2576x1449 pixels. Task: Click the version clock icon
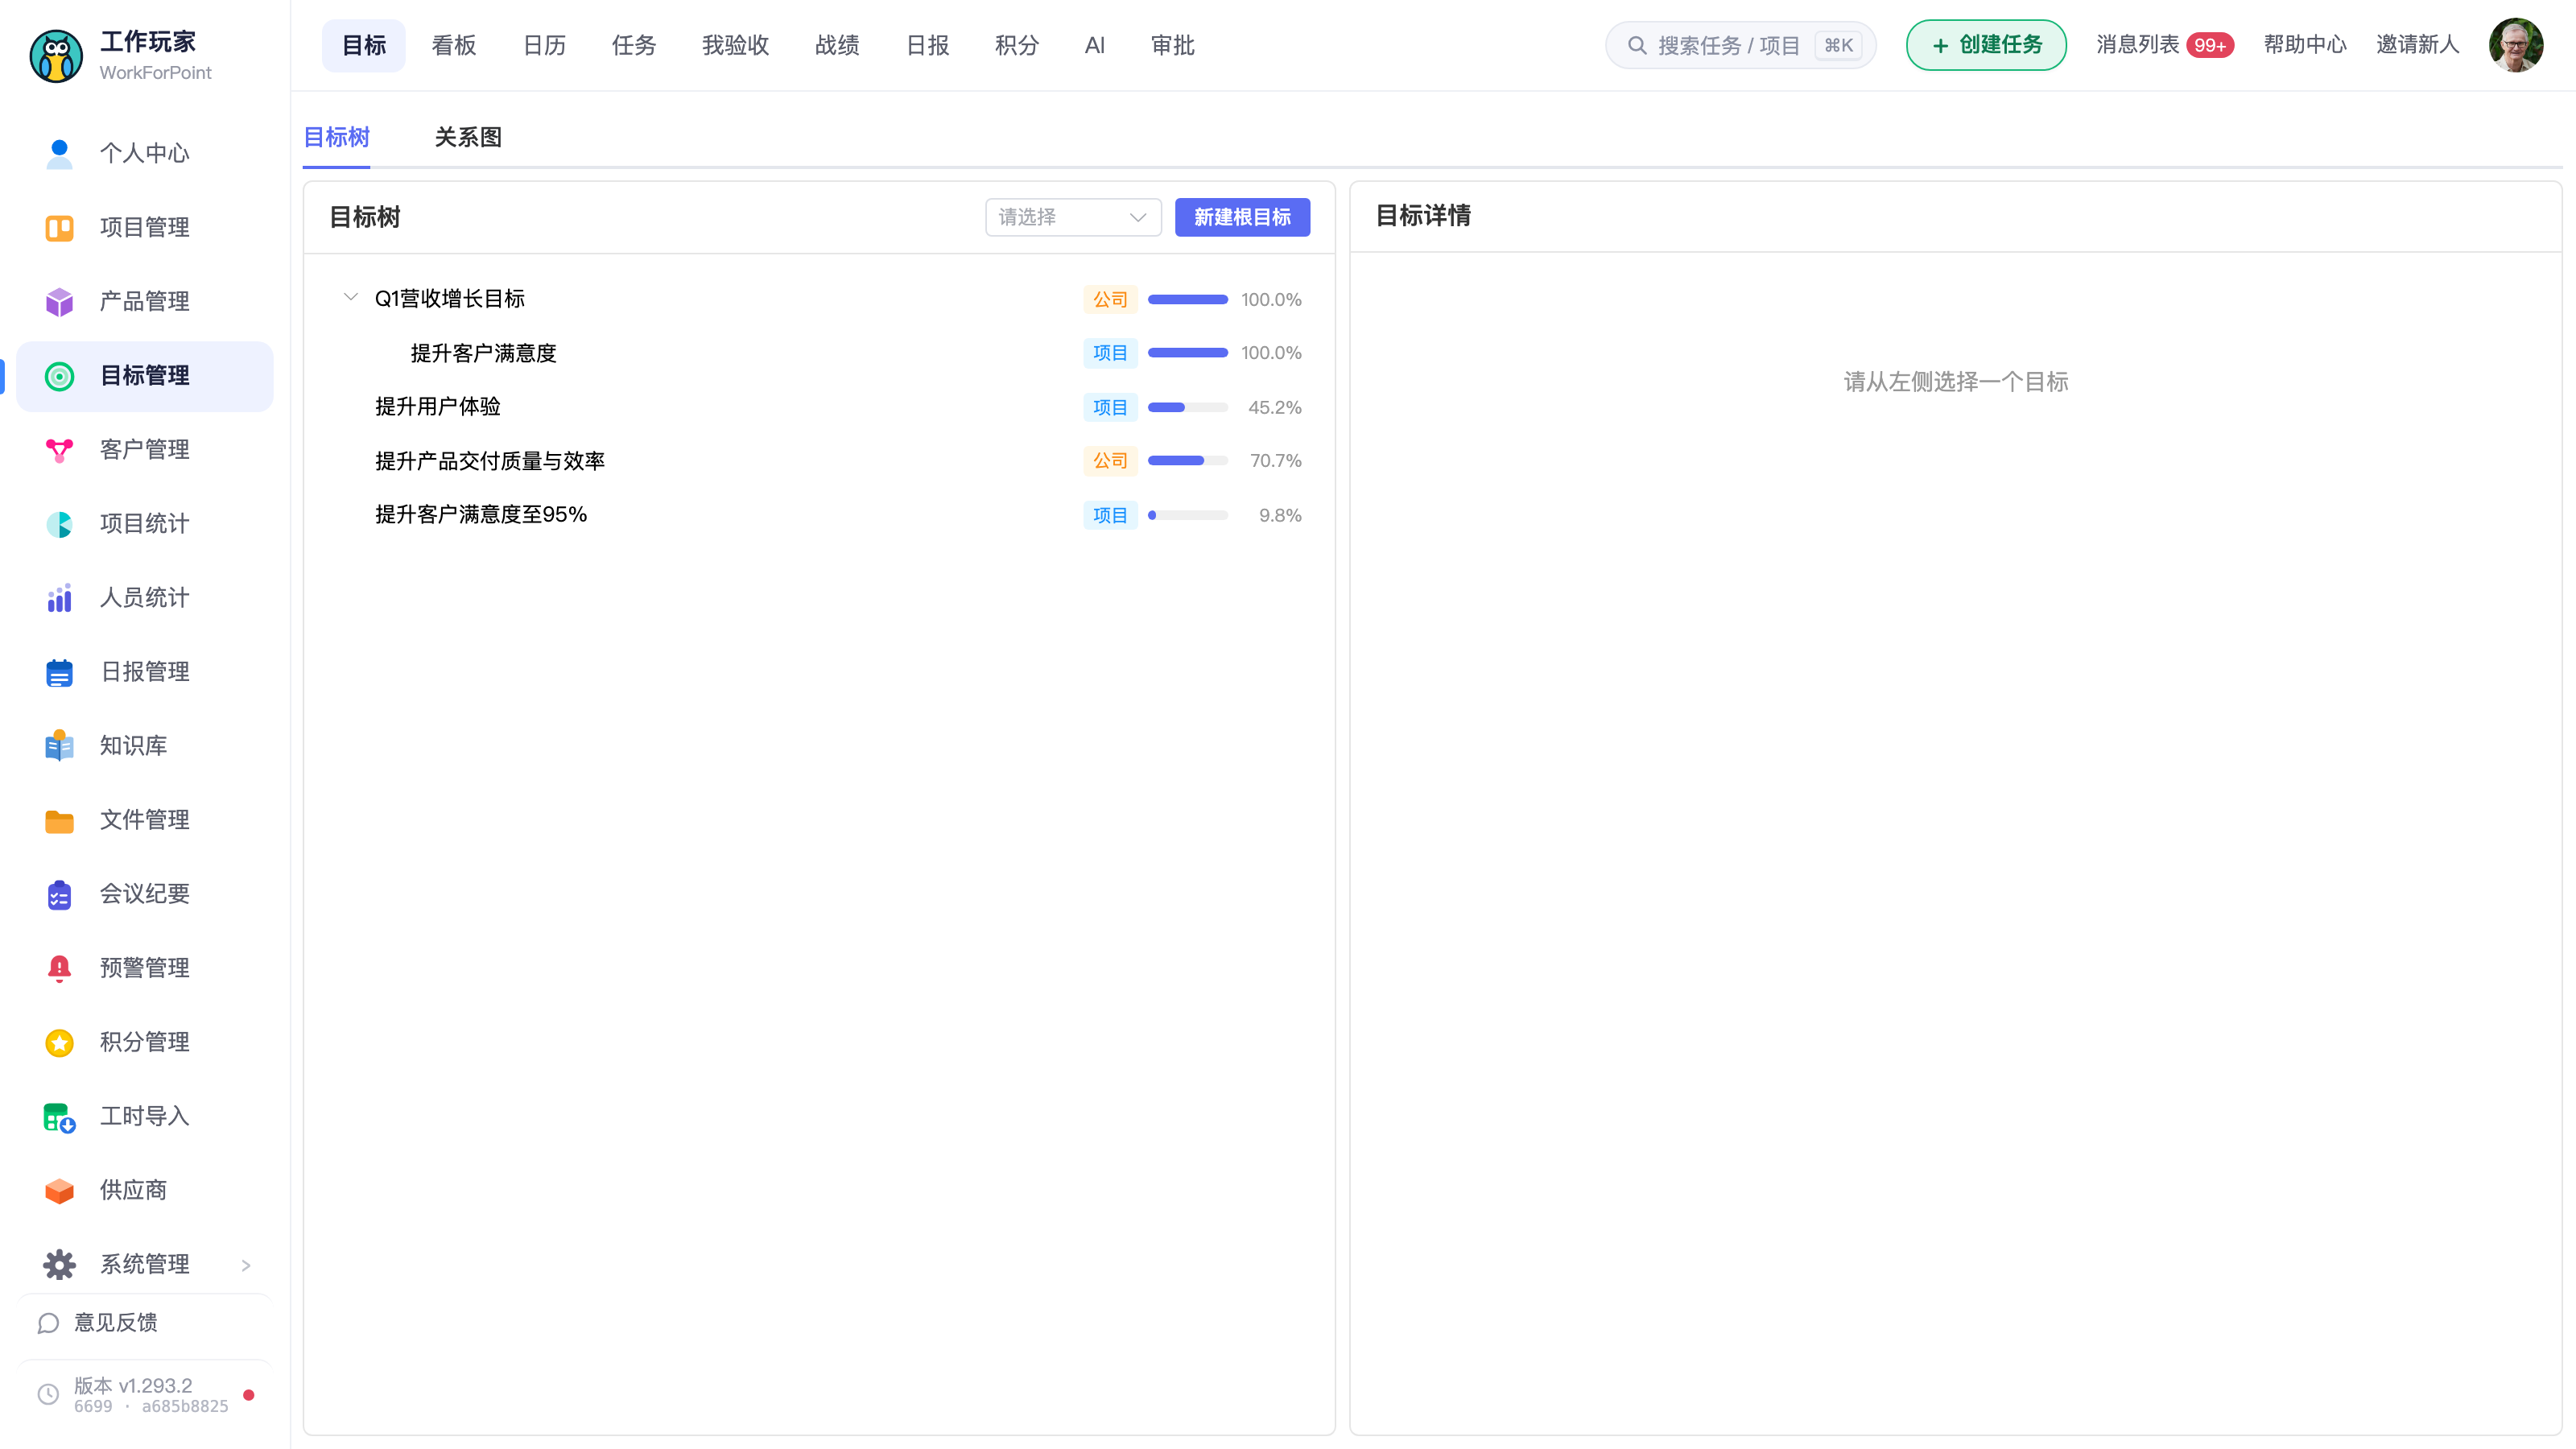pyautogui.click(x=48, y=1394)
